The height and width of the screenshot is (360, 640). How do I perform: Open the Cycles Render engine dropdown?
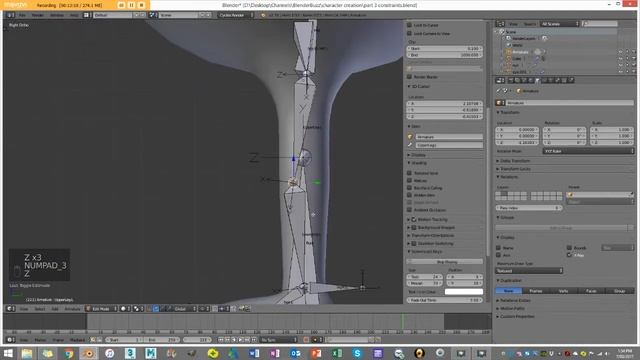(235, 15)
